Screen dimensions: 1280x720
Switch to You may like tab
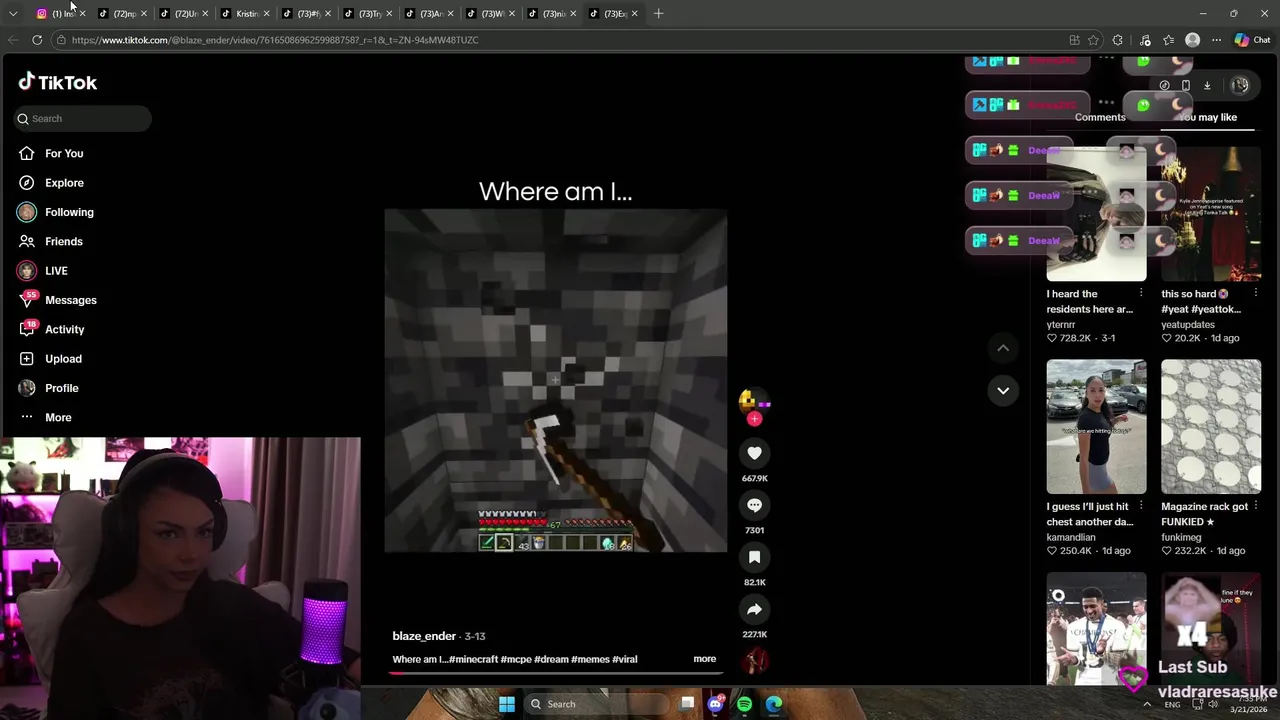point(1208,117)
